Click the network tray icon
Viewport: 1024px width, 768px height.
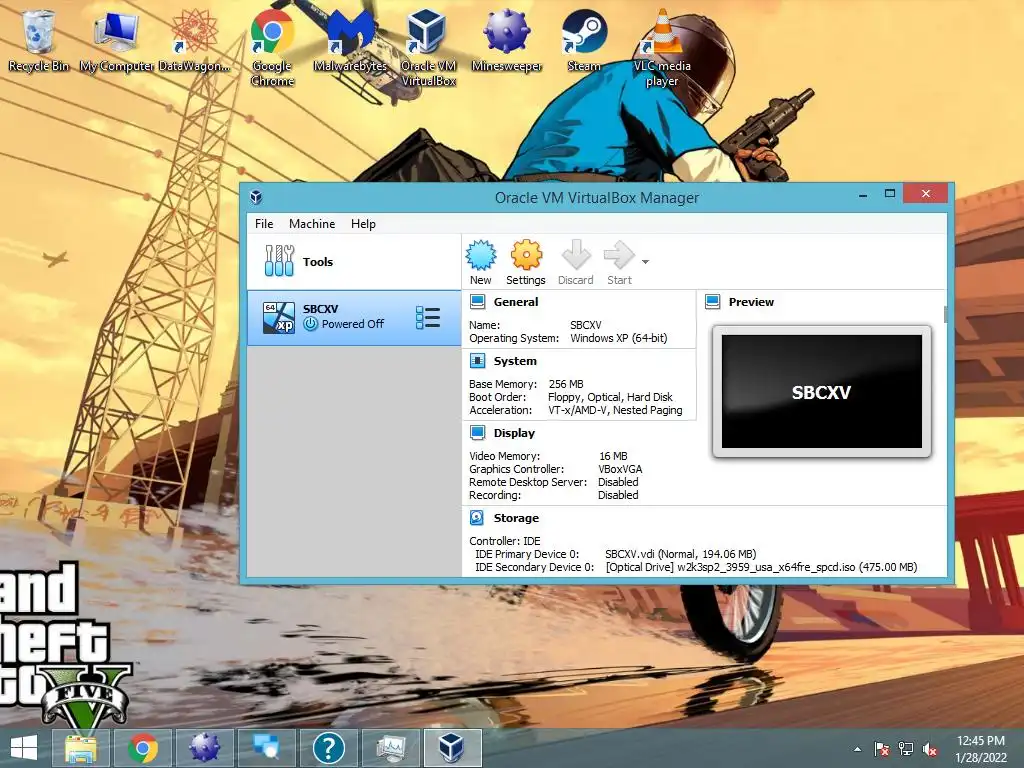coord(906,749)
